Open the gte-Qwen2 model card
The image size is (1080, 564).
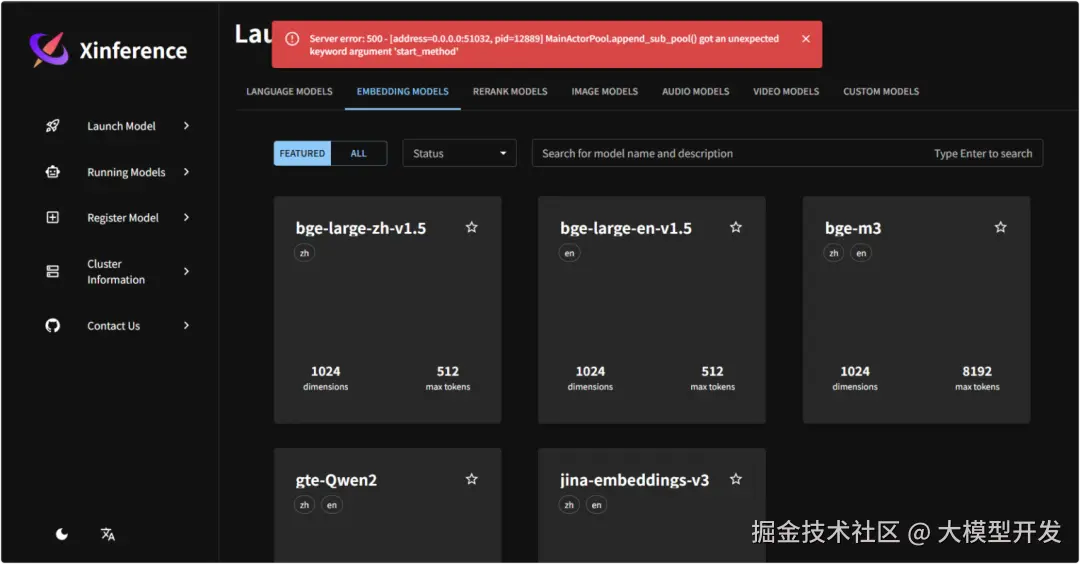[x=388, y=505]
